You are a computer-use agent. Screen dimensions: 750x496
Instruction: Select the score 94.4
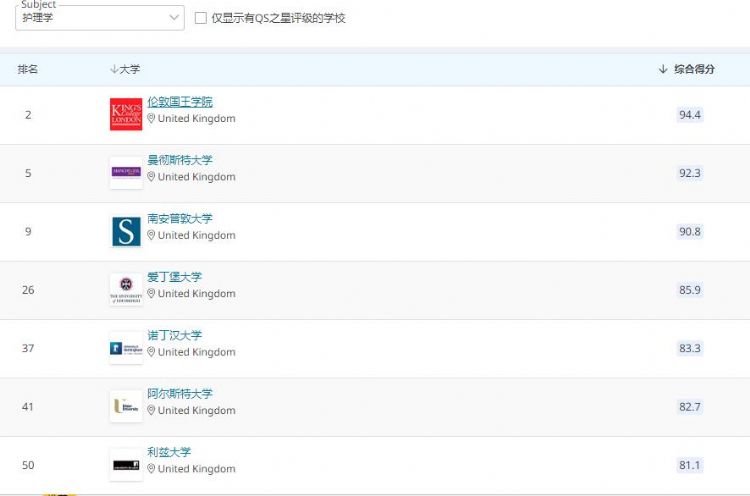[x=690, y=115]
